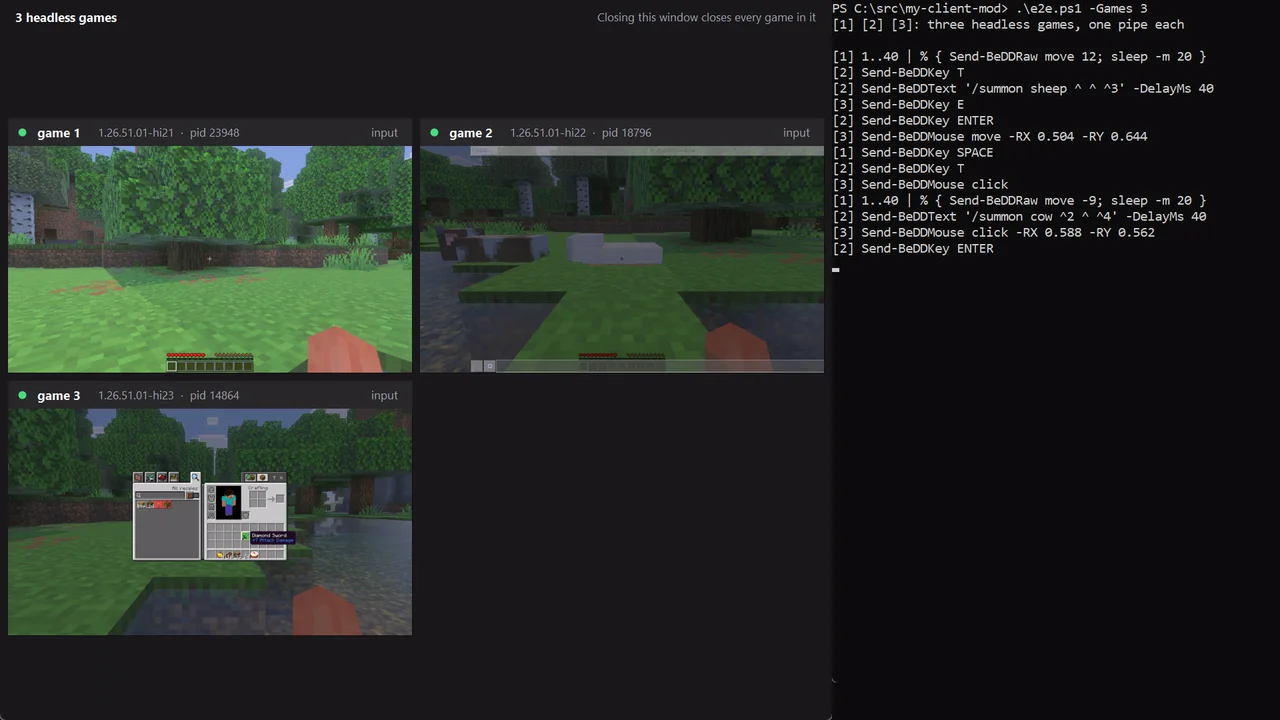The width and height of the screenshot is (1280, 720).
Task: Click the game 3 title label
Action: 58,395
